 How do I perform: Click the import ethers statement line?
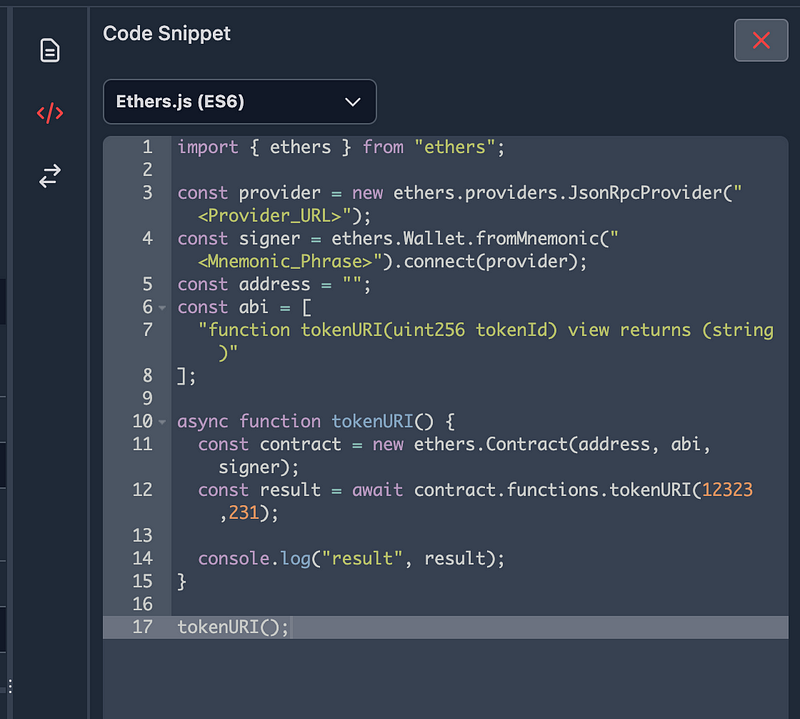point(341,147)
